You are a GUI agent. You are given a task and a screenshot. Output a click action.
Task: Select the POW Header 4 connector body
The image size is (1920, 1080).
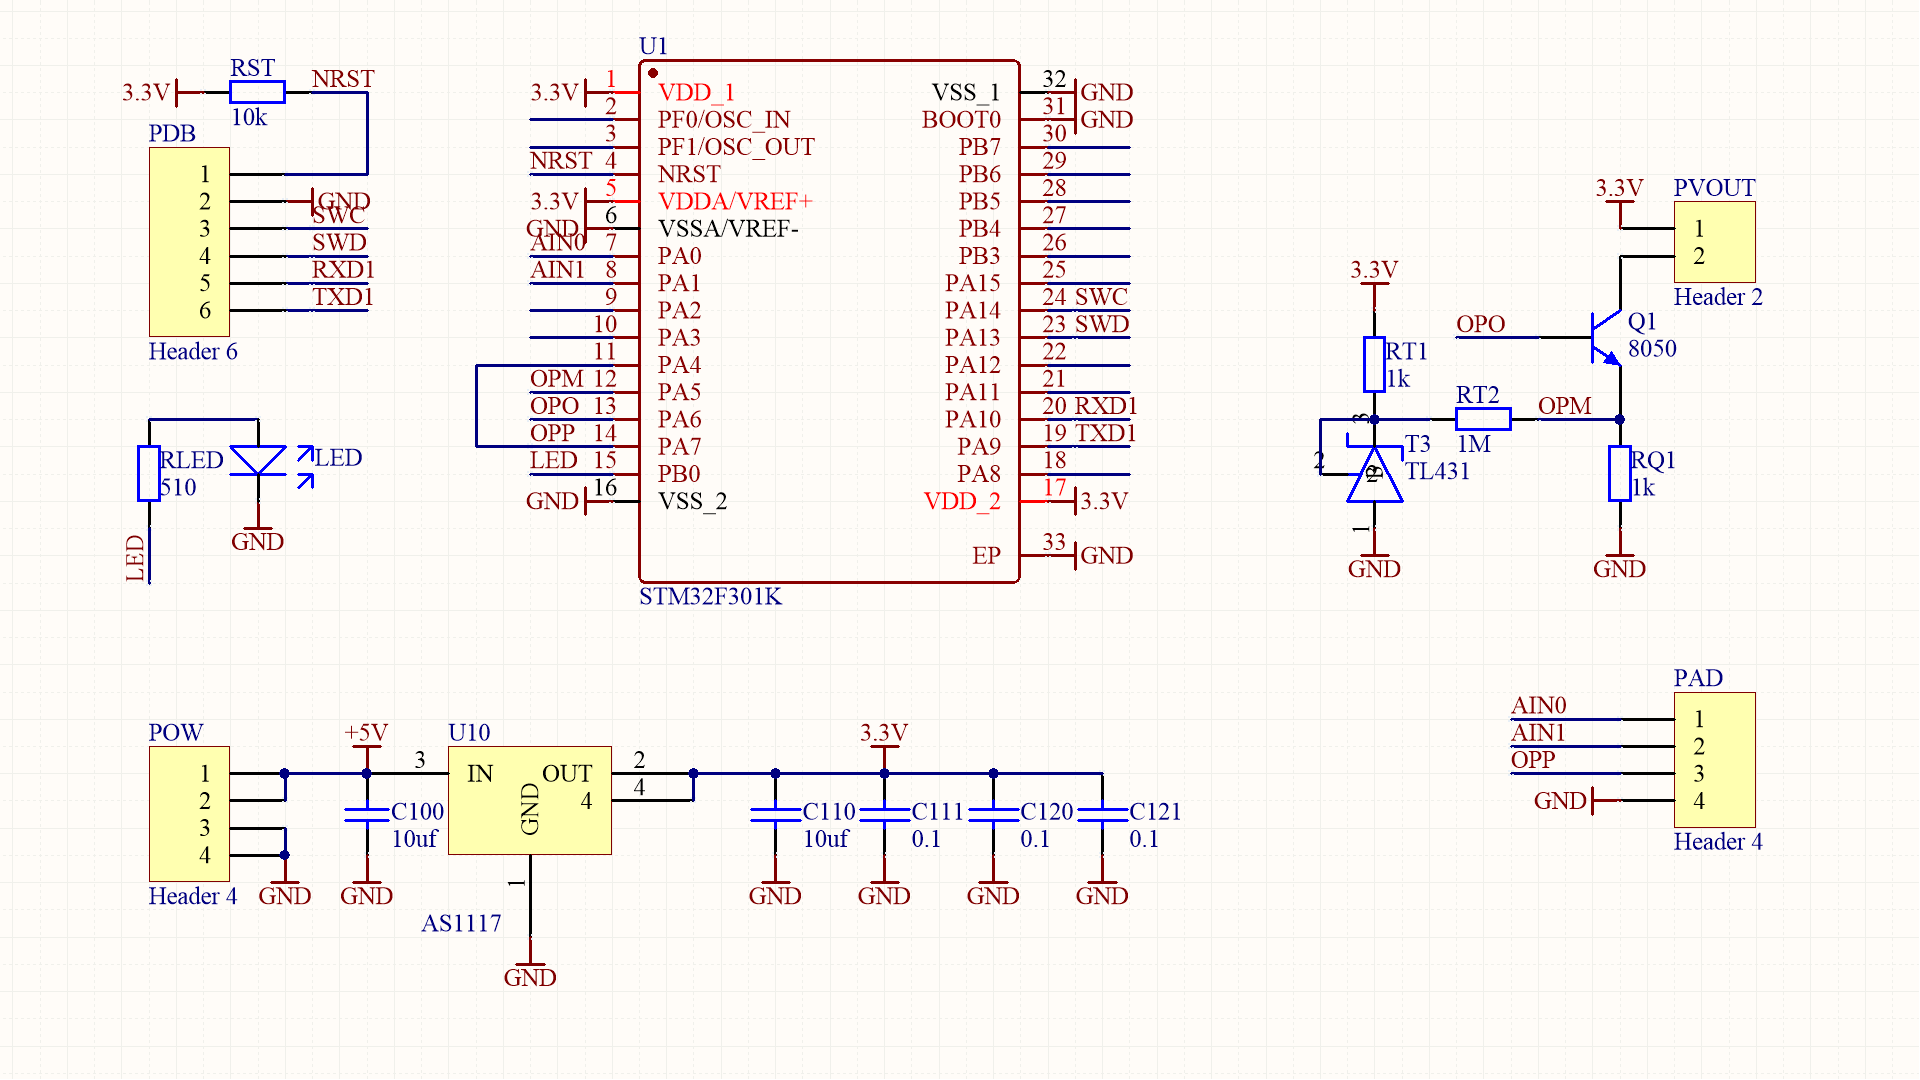pyautogui.click(x=189, y=814)
